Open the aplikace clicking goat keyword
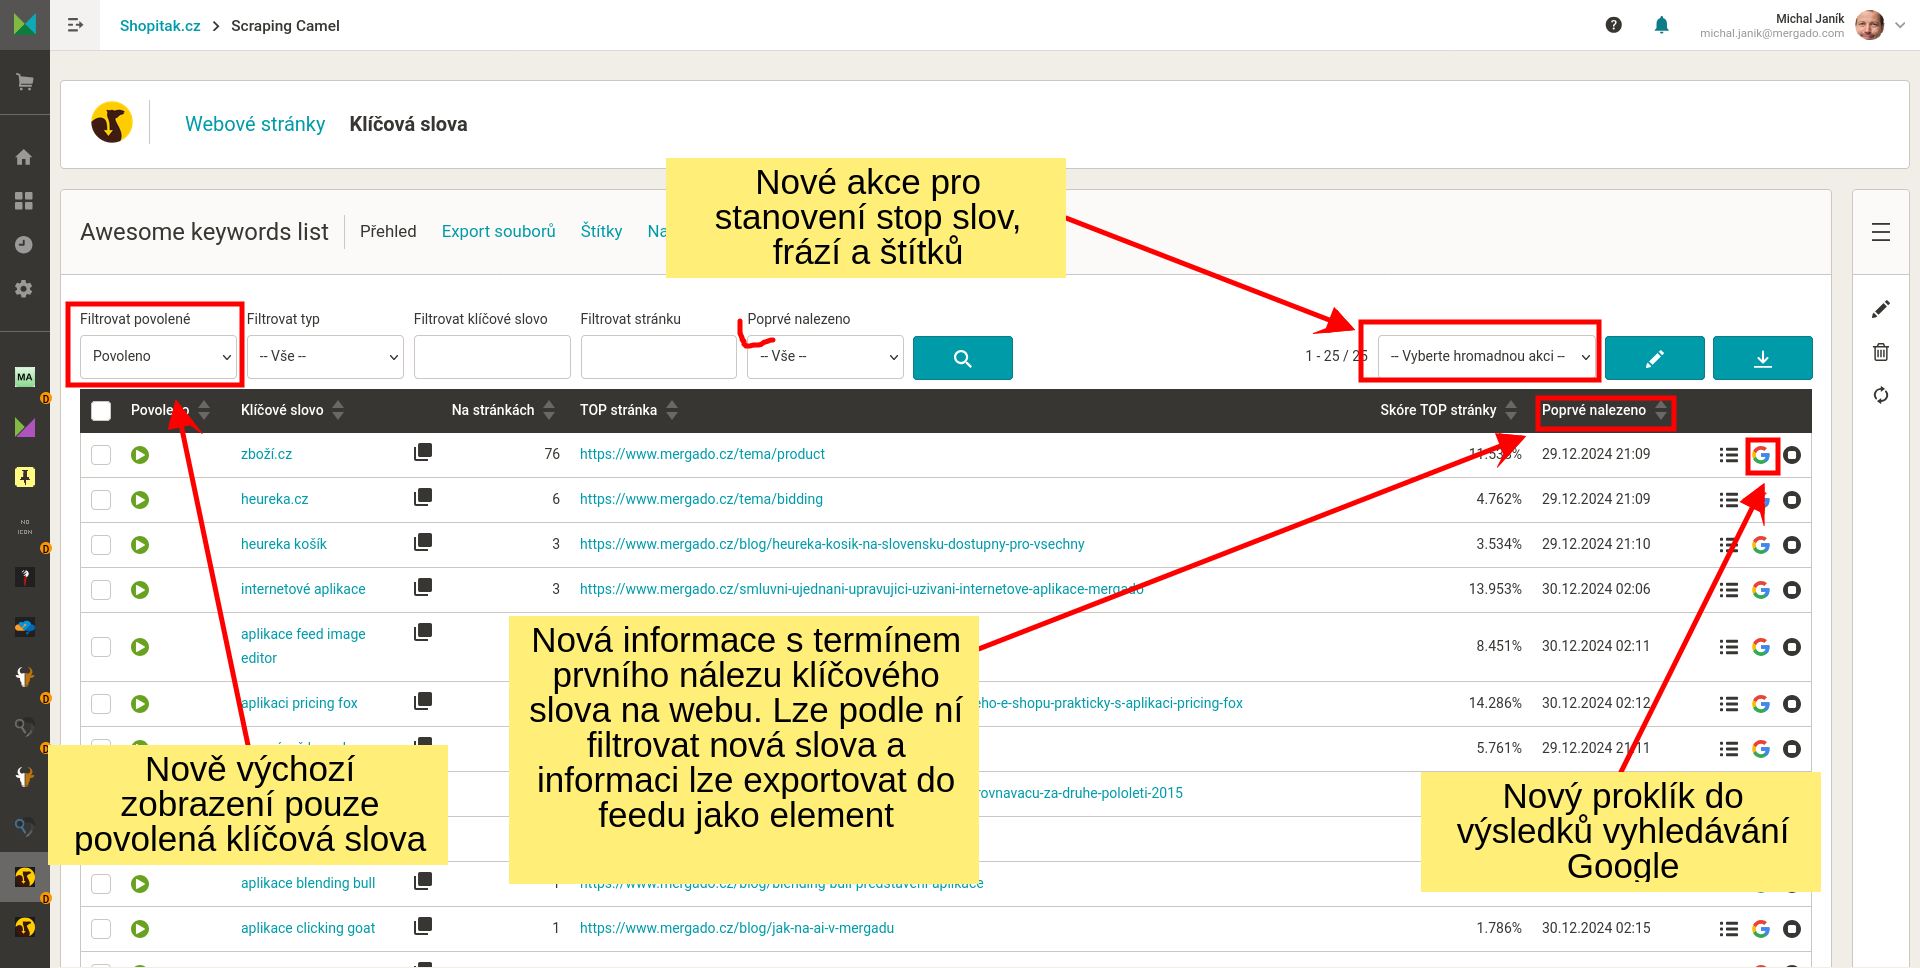This screenshot has width=1920, height=968. pyautogui.click(x=308, y=928)
